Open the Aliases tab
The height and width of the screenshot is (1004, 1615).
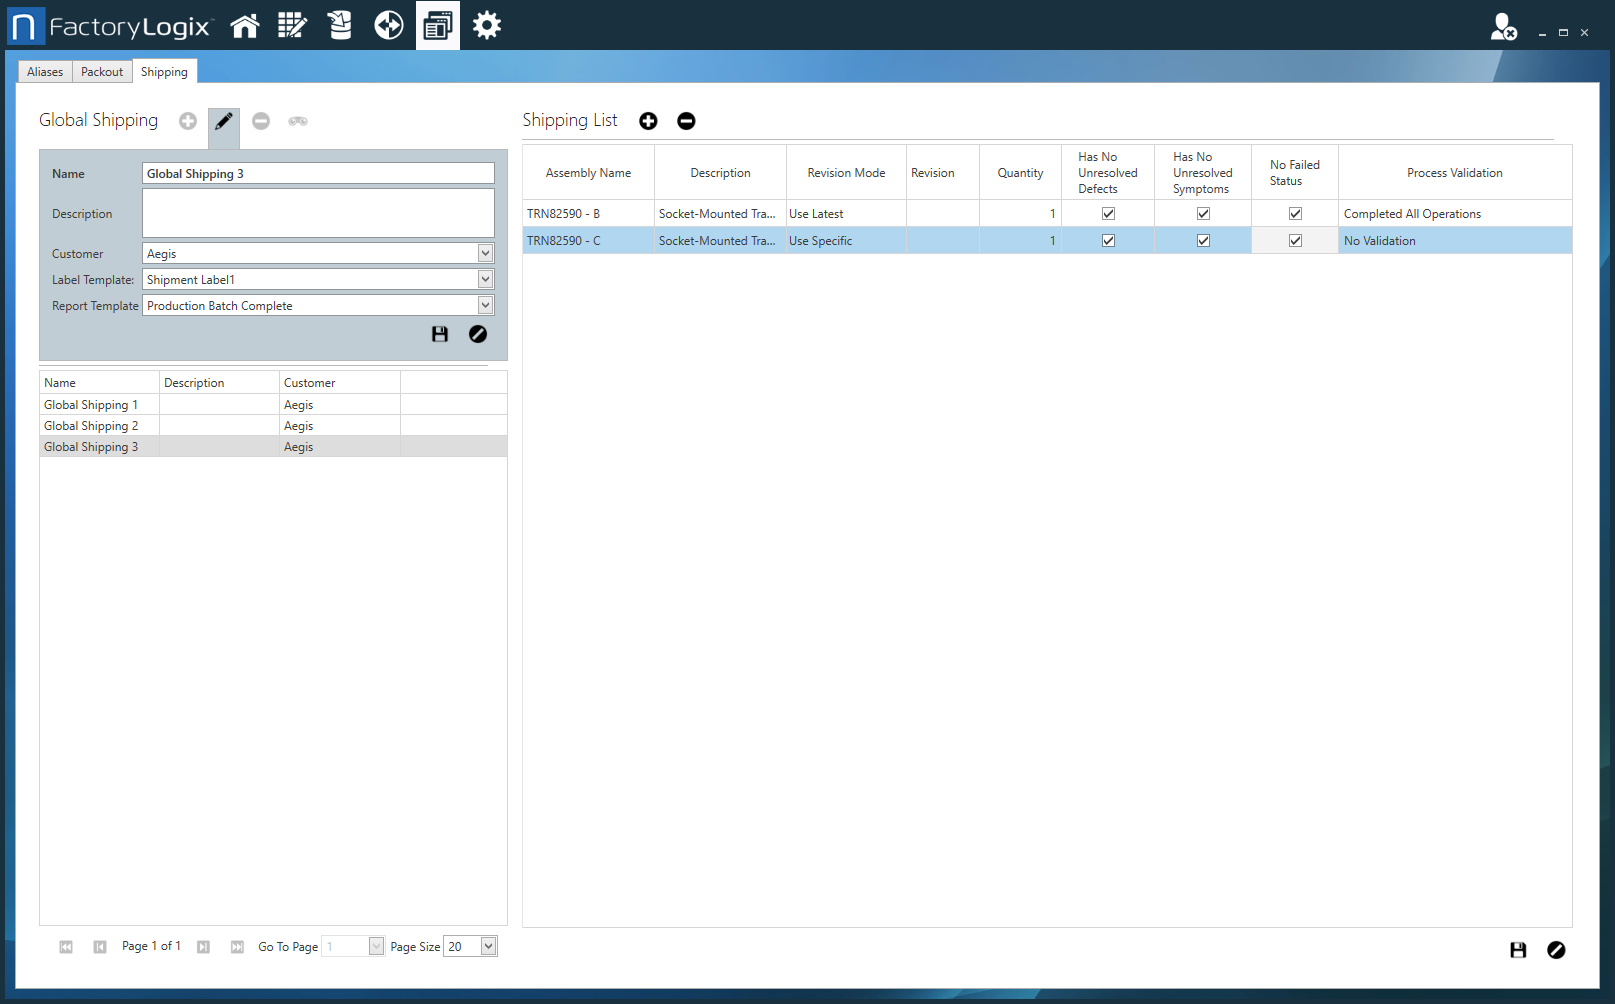[44, 71]
